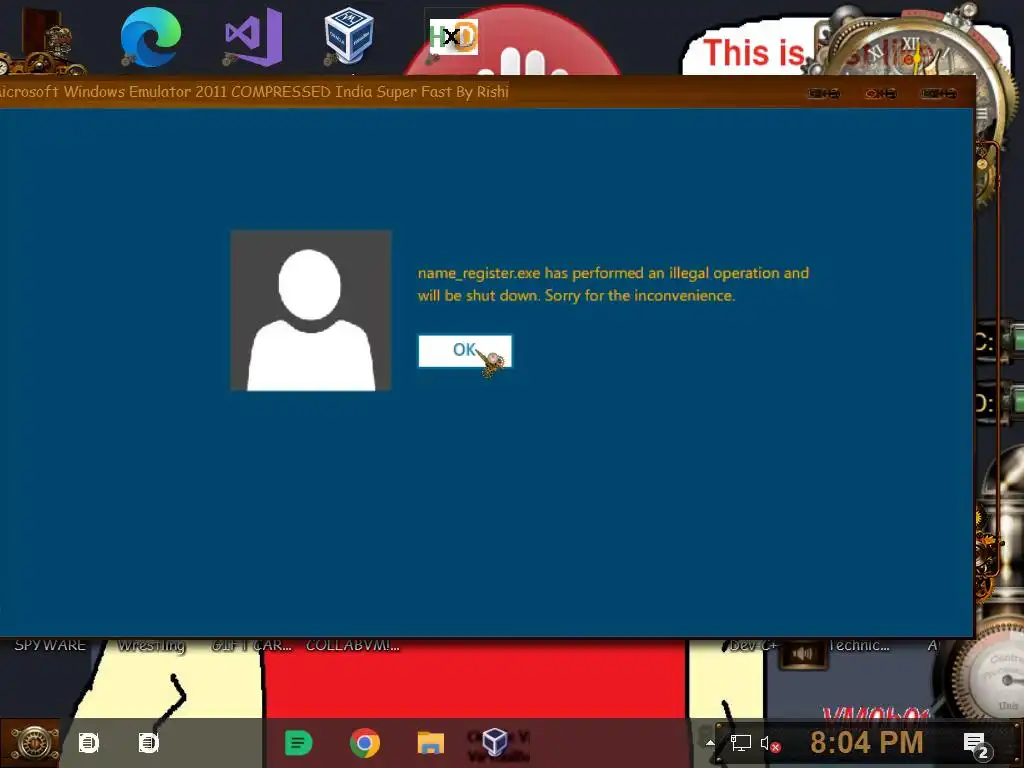The image size is (1024, 768).
Task: Open the green chat app in taskbar
Action: pos(298,743)
